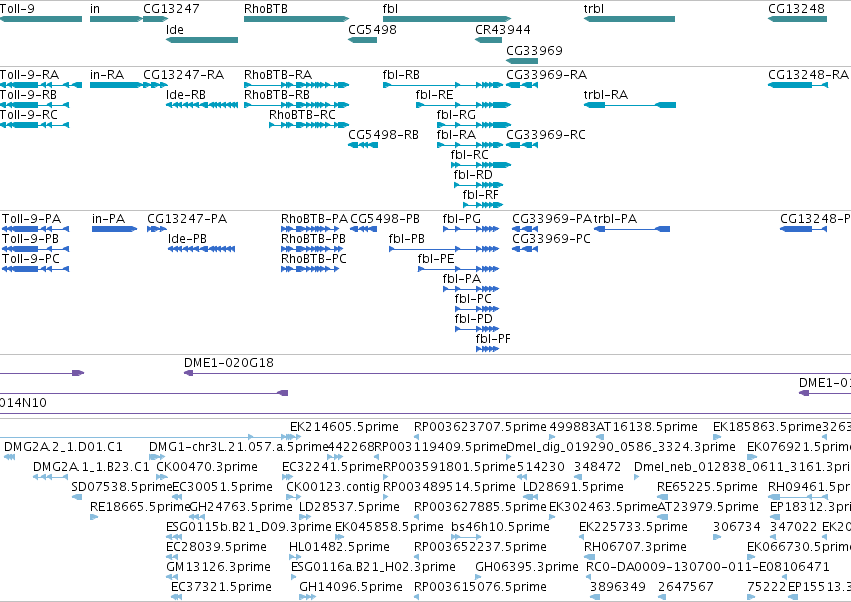Click the Ide gene label

point(175,29)
